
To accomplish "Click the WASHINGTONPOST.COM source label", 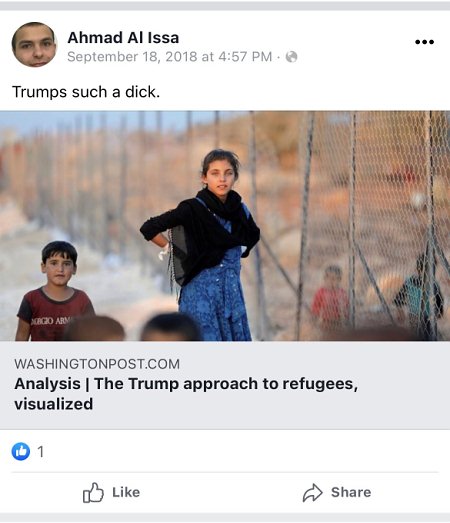I will 97,364.
